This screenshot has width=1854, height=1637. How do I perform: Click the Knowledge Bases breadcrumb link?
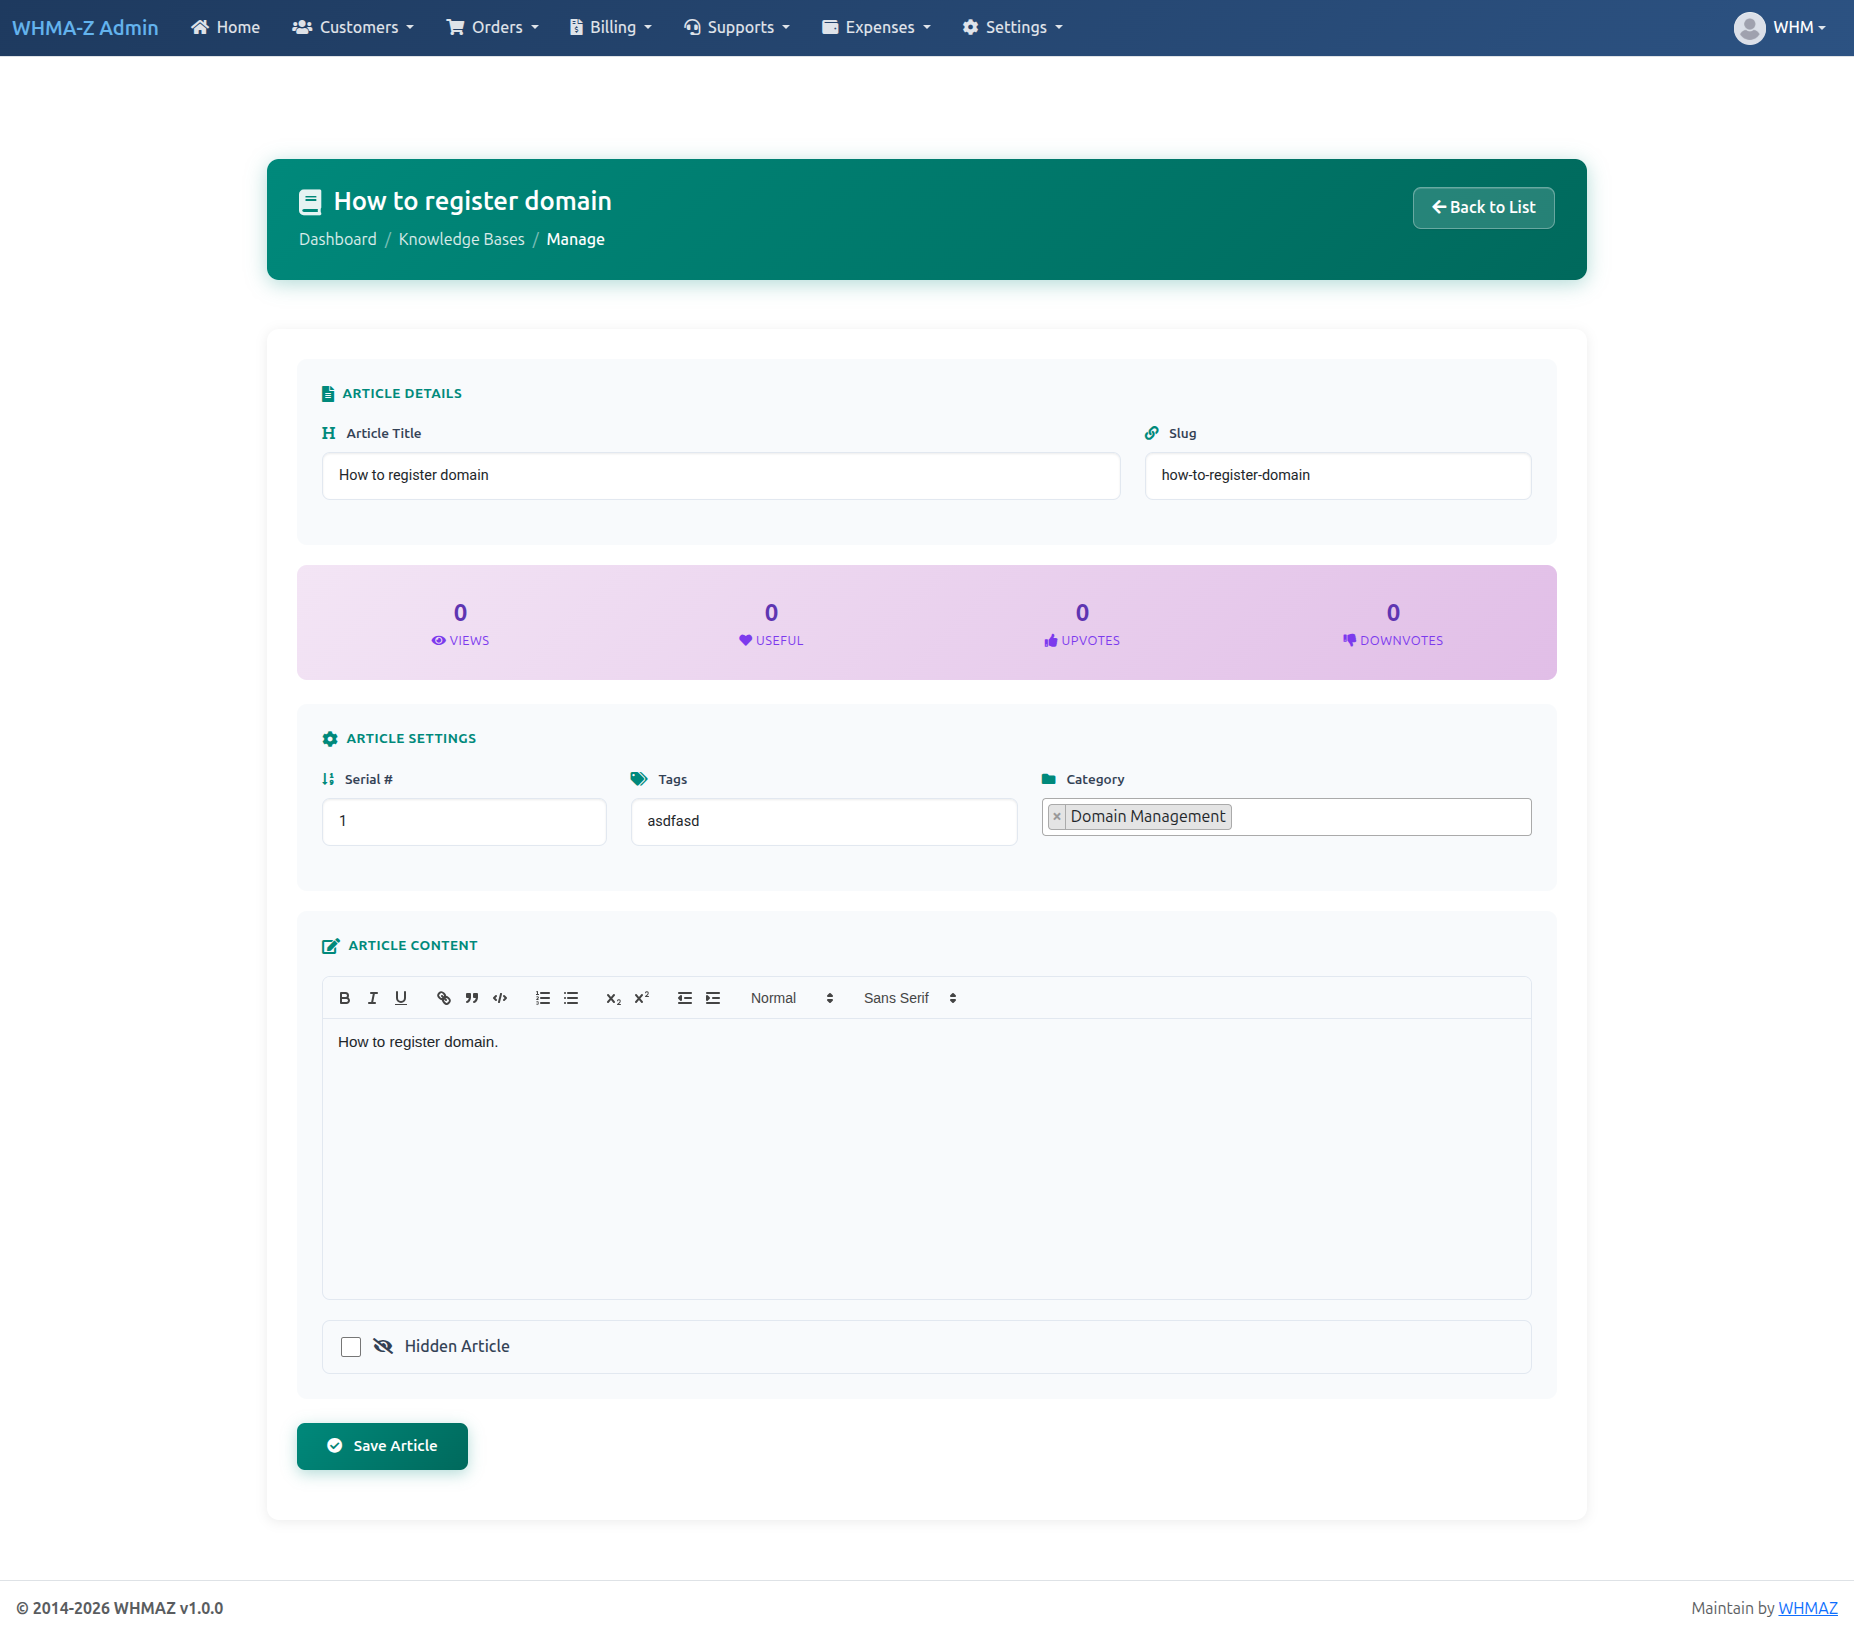[461, 239]
